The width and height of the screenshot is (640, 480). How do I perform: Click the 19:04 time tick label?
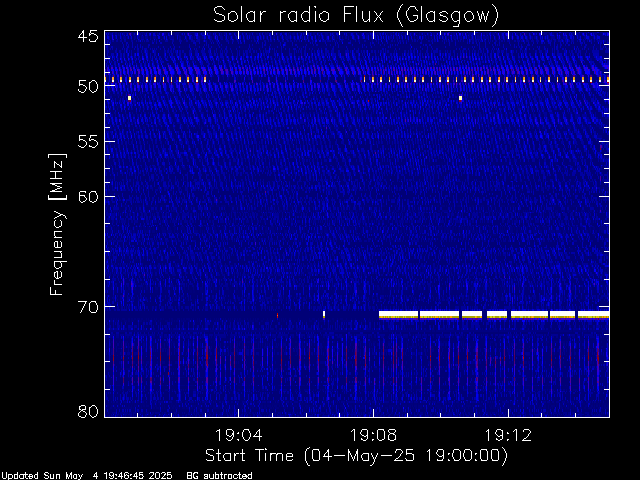[x=238, y=435]
